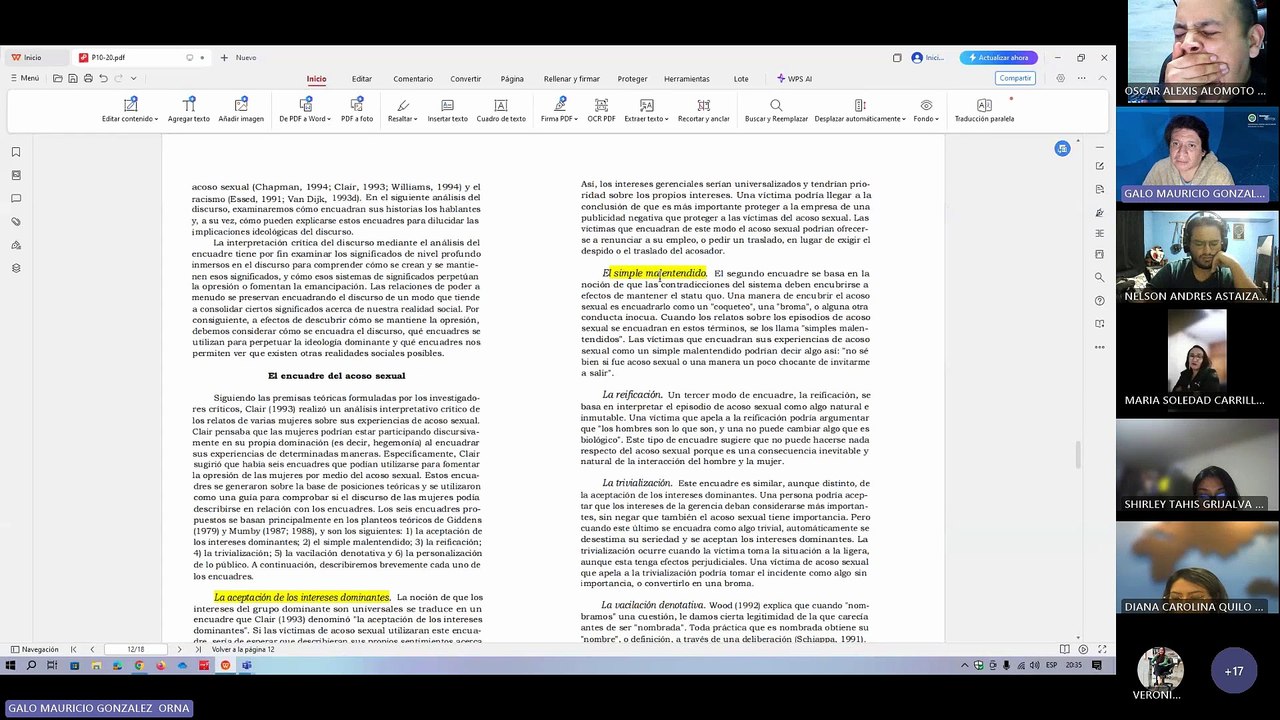Switch to the Comentario tab

(x=413, y=79)
